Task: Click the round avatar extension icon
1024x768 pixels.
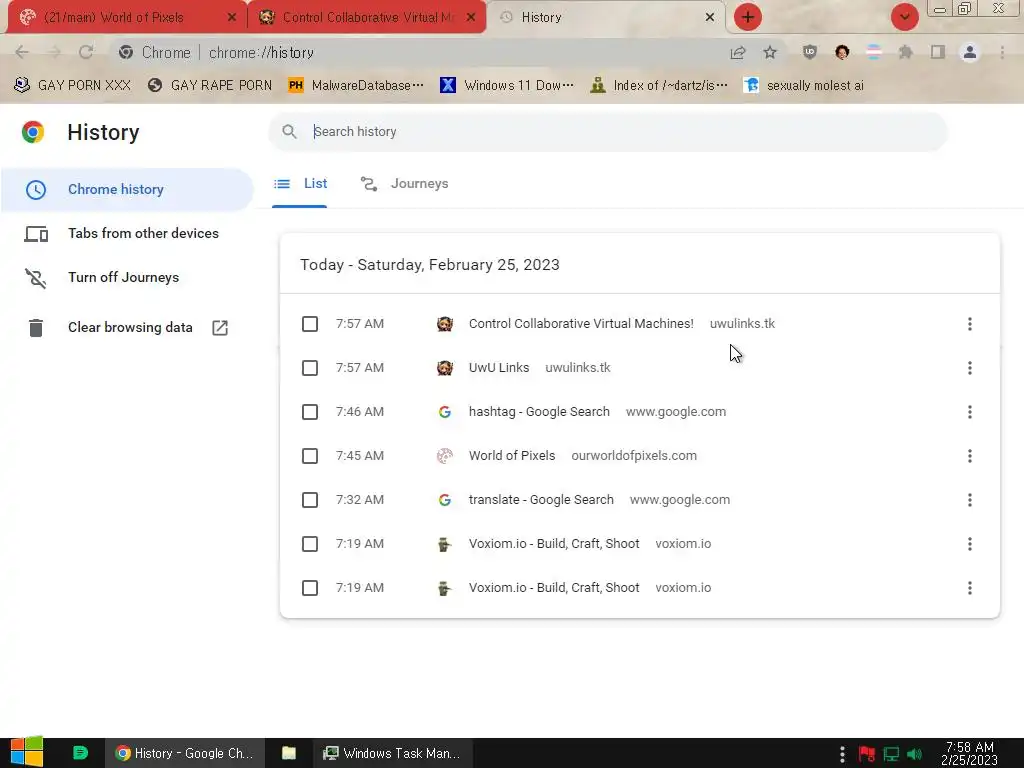Action: [842, 52]
